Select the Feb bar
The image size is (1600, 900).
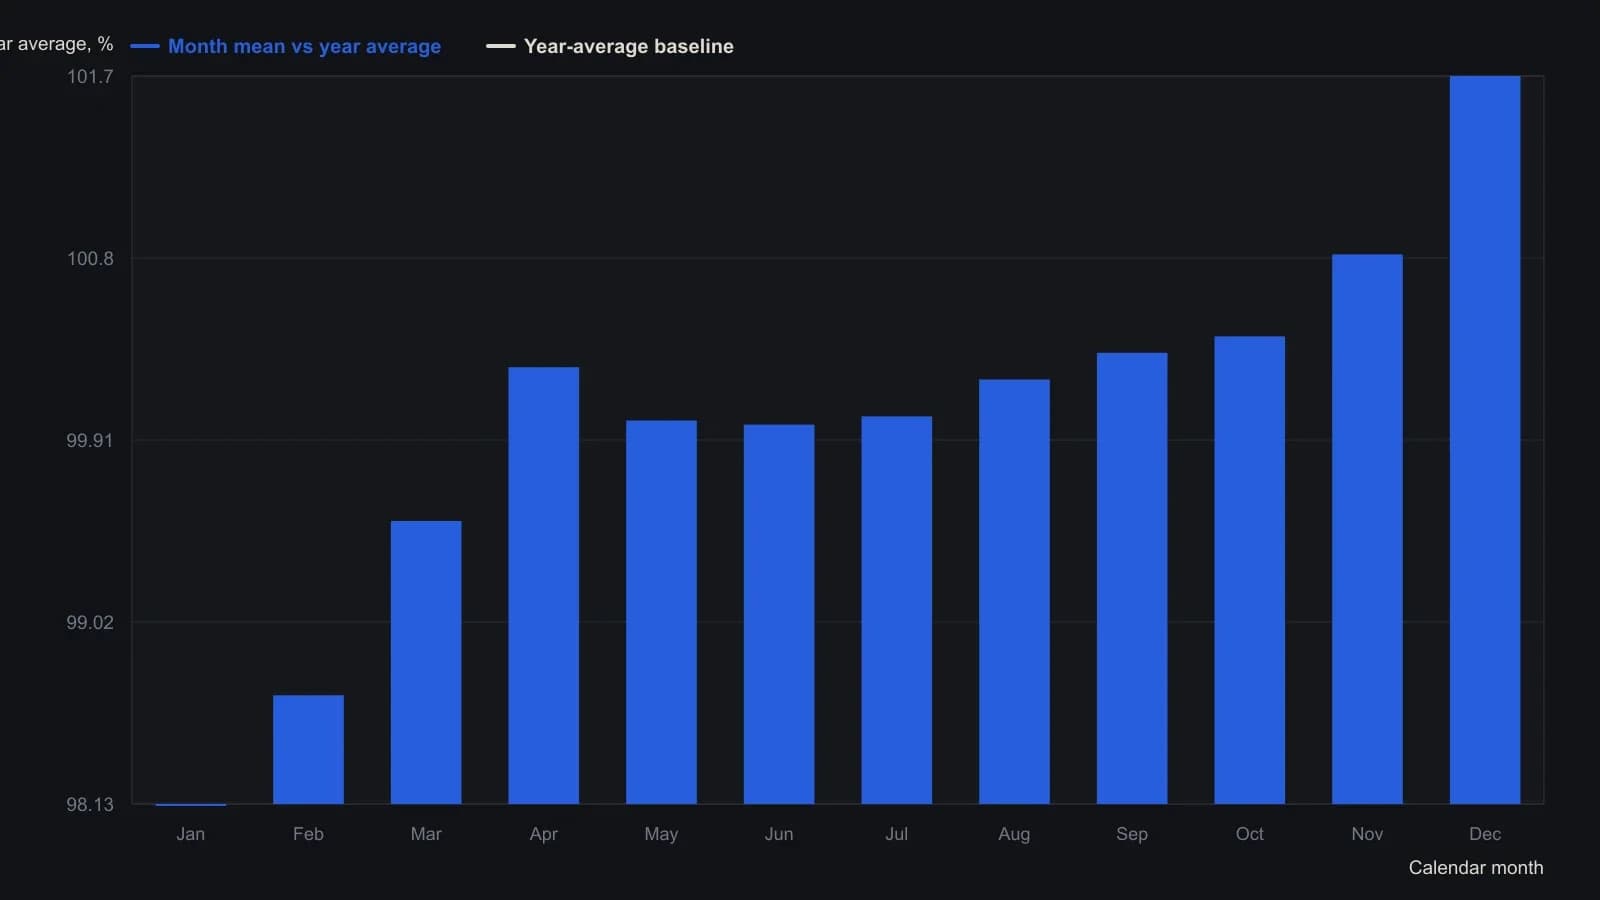[308, 750]
